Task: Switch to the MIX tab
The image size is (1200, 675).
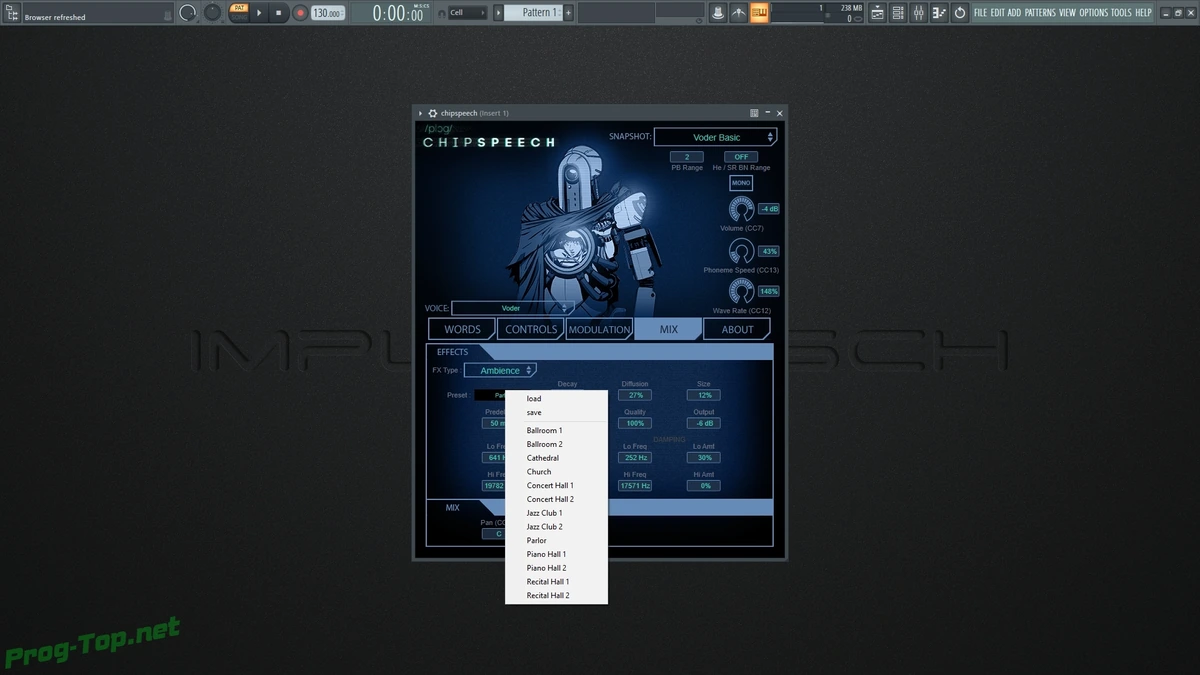Action: point(668,329)
